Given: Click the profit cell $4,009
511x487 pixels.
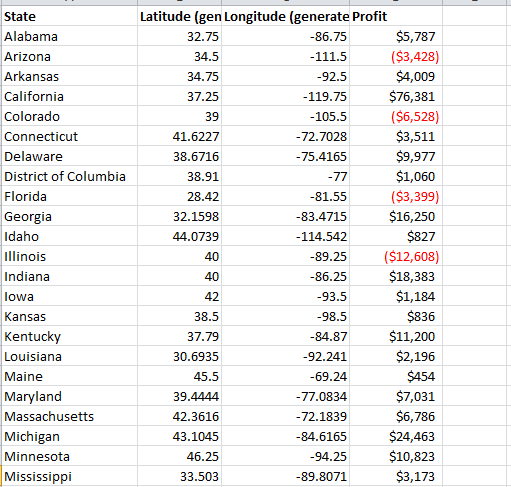Looking at the screenshot, I should (x=396, y=76).
